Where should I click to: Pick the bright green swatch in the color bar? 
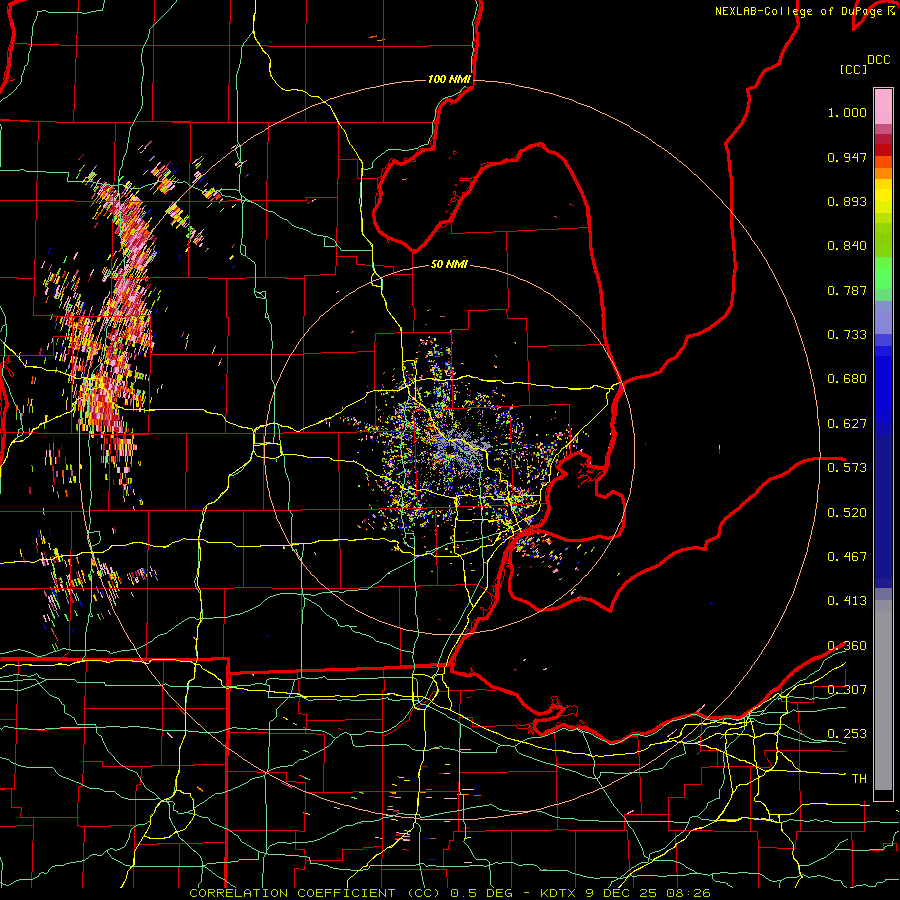(x=883, y=273)
